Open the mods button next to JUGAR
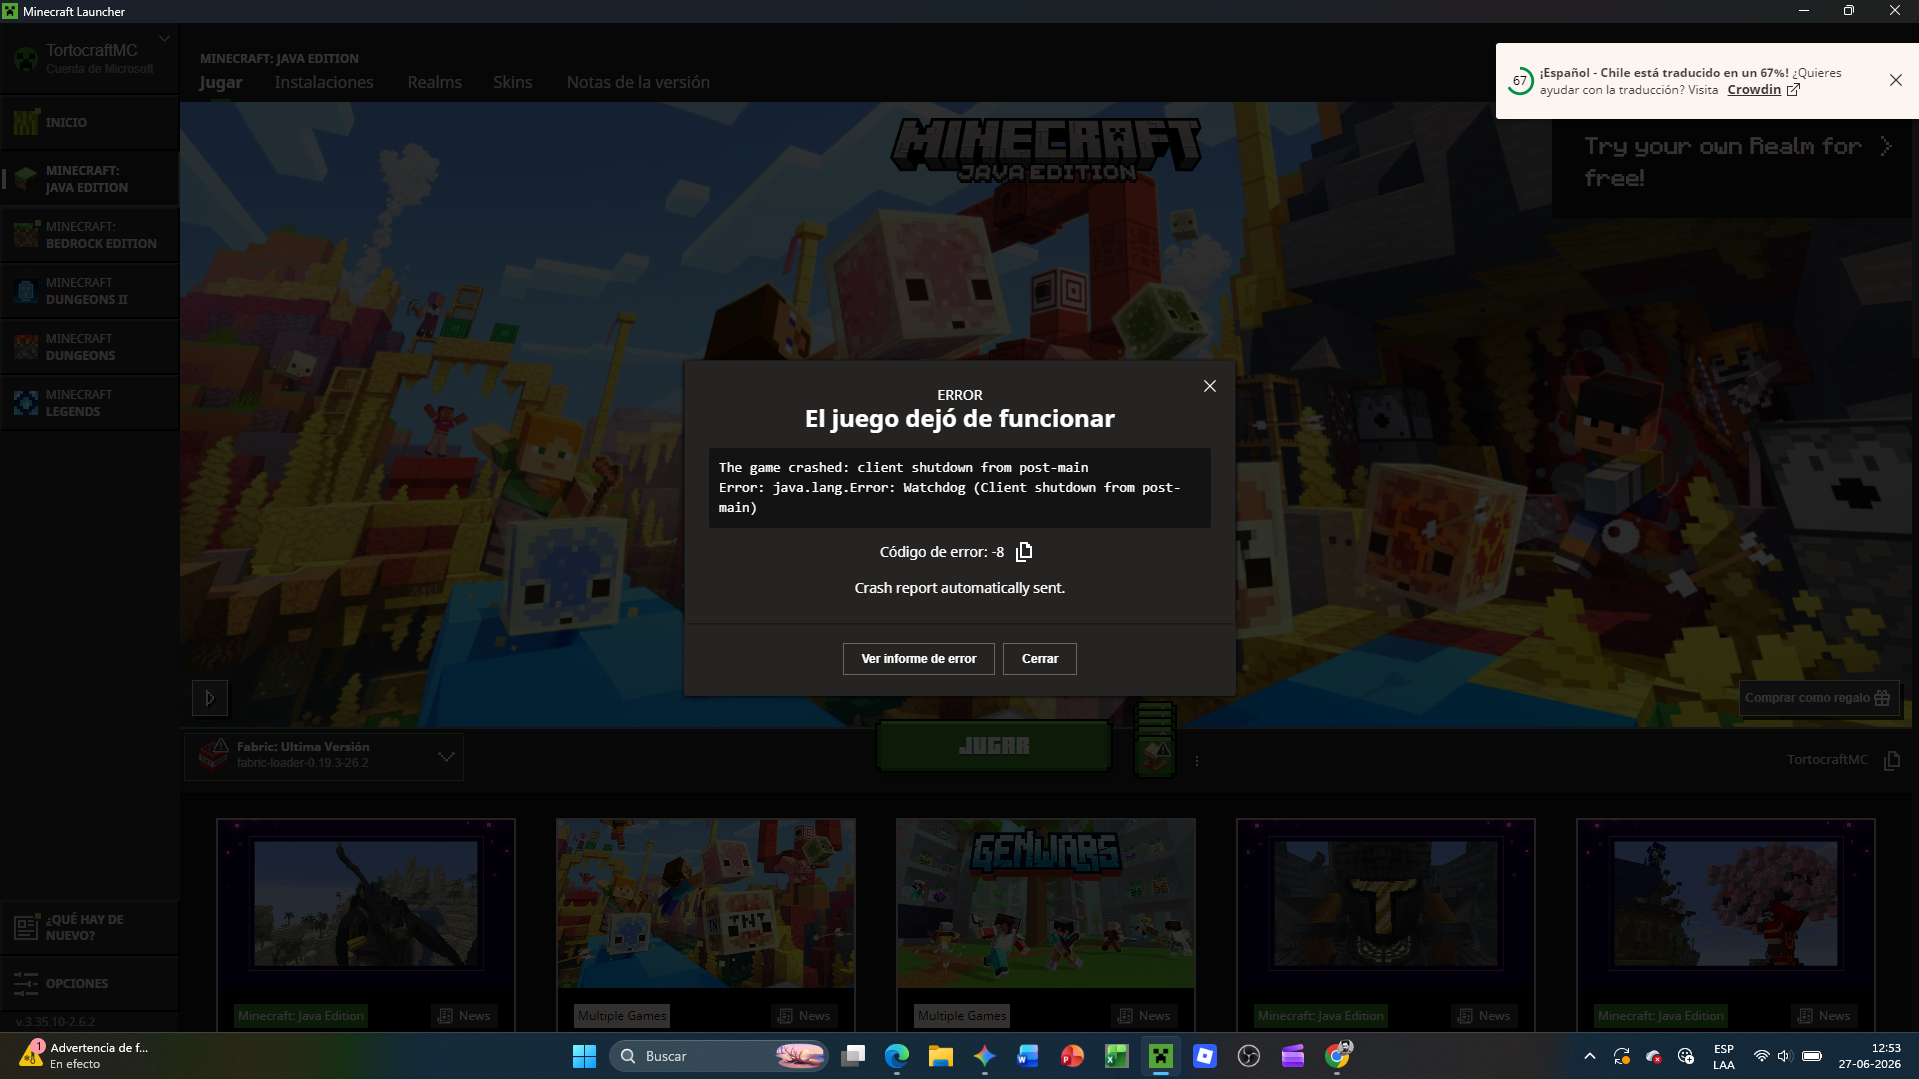 click(x=1155, y=741)
